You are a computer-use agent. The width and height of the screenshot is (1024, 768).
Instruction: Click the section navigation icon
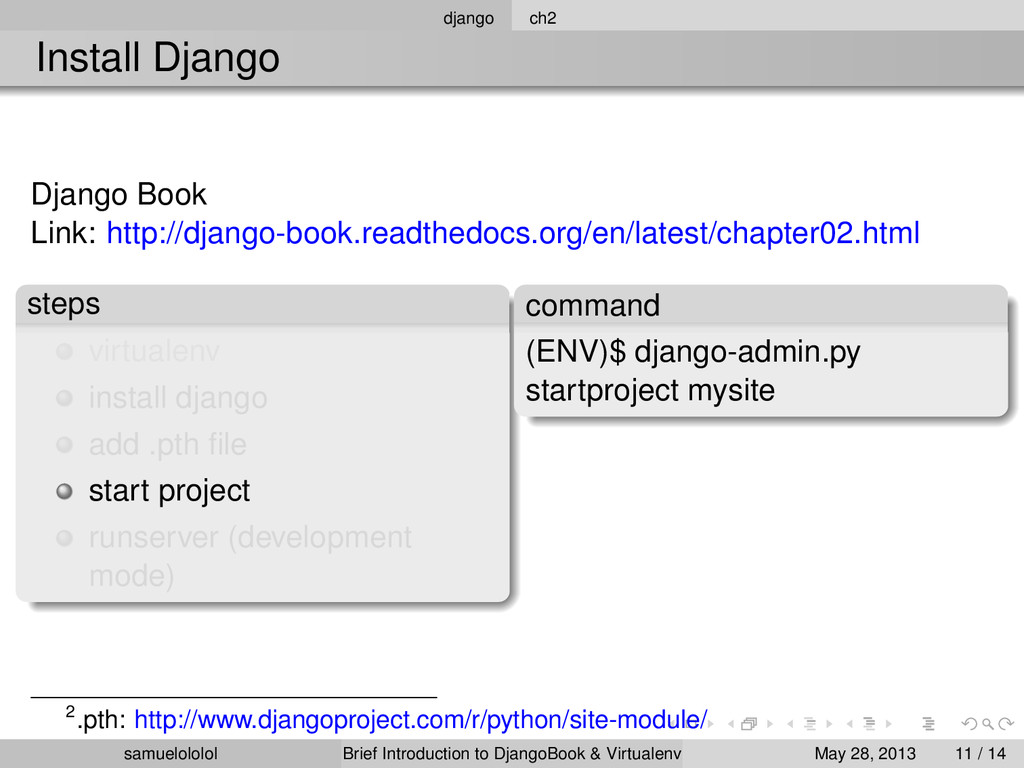(x=869, y=724)
